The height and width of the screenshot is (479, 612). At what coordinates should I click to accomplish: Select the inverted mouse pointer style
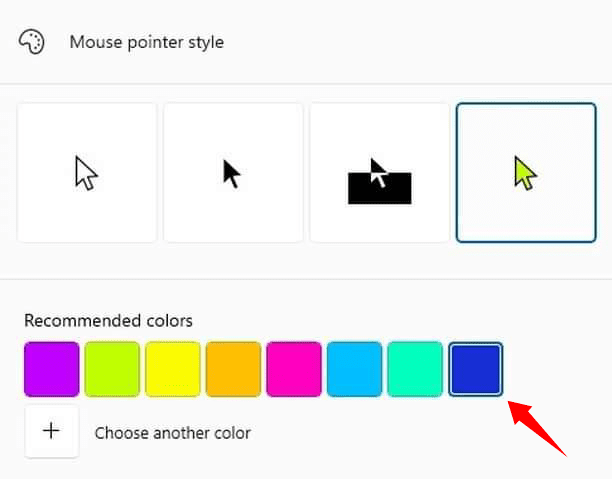click(x=379, y=173)
